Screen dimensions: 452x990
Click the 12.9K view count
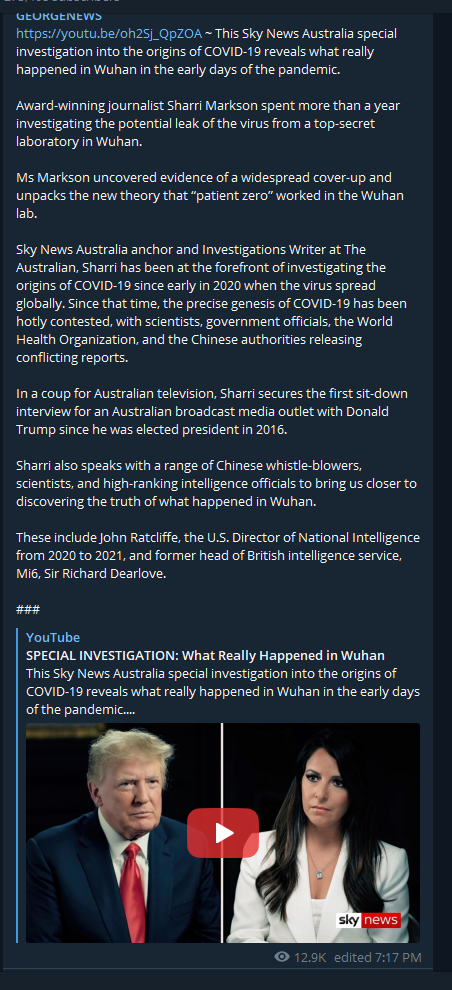(x=310, y=957)
